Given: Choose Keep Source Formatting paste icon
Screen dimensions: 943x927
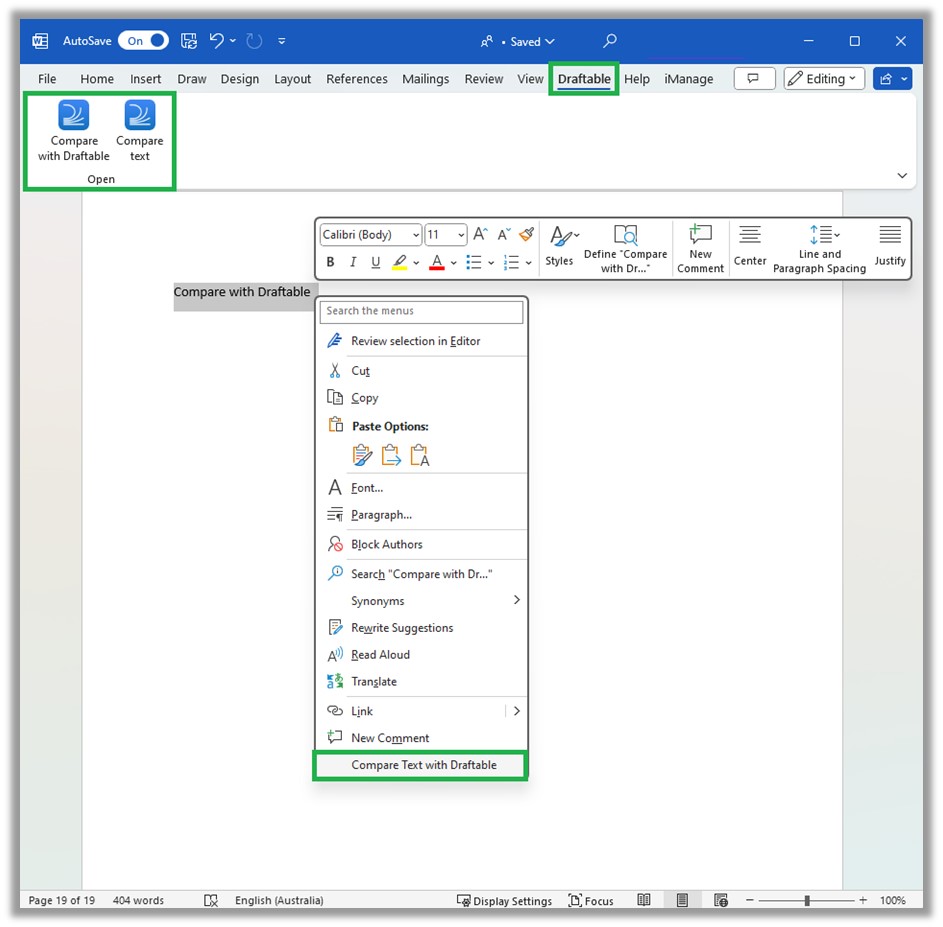Looking at the screenshot, I should [x=362, y=455].
